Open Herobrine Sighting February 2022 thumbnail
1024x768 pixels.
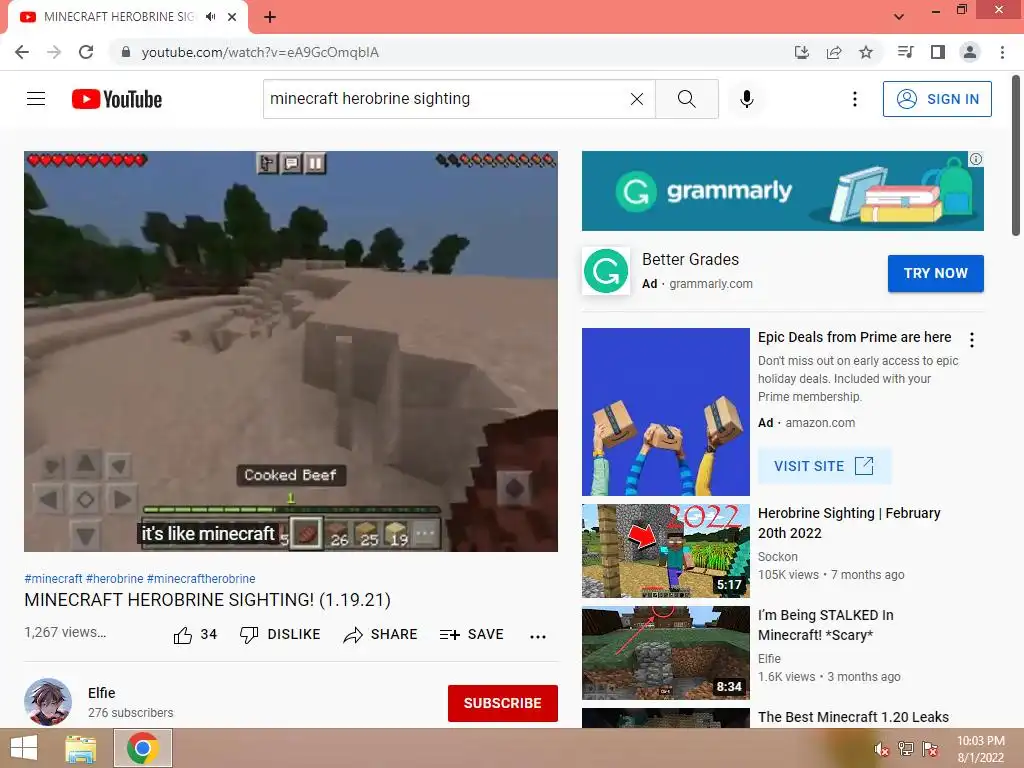tap(665, 551)
